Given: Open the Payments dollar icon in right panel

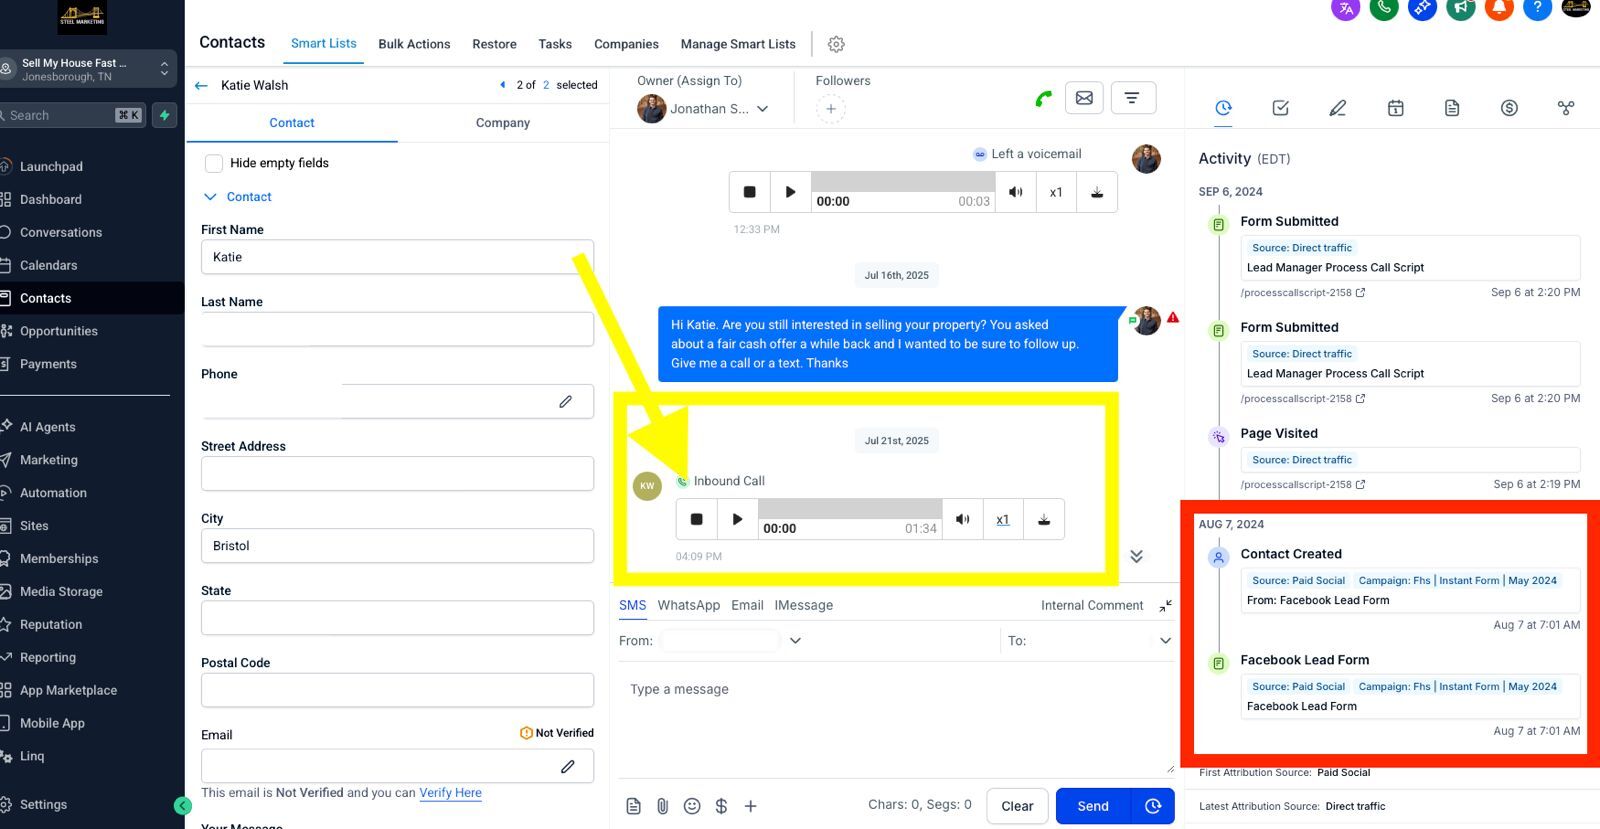Looking at the screenshot, I should [1509, 108].
